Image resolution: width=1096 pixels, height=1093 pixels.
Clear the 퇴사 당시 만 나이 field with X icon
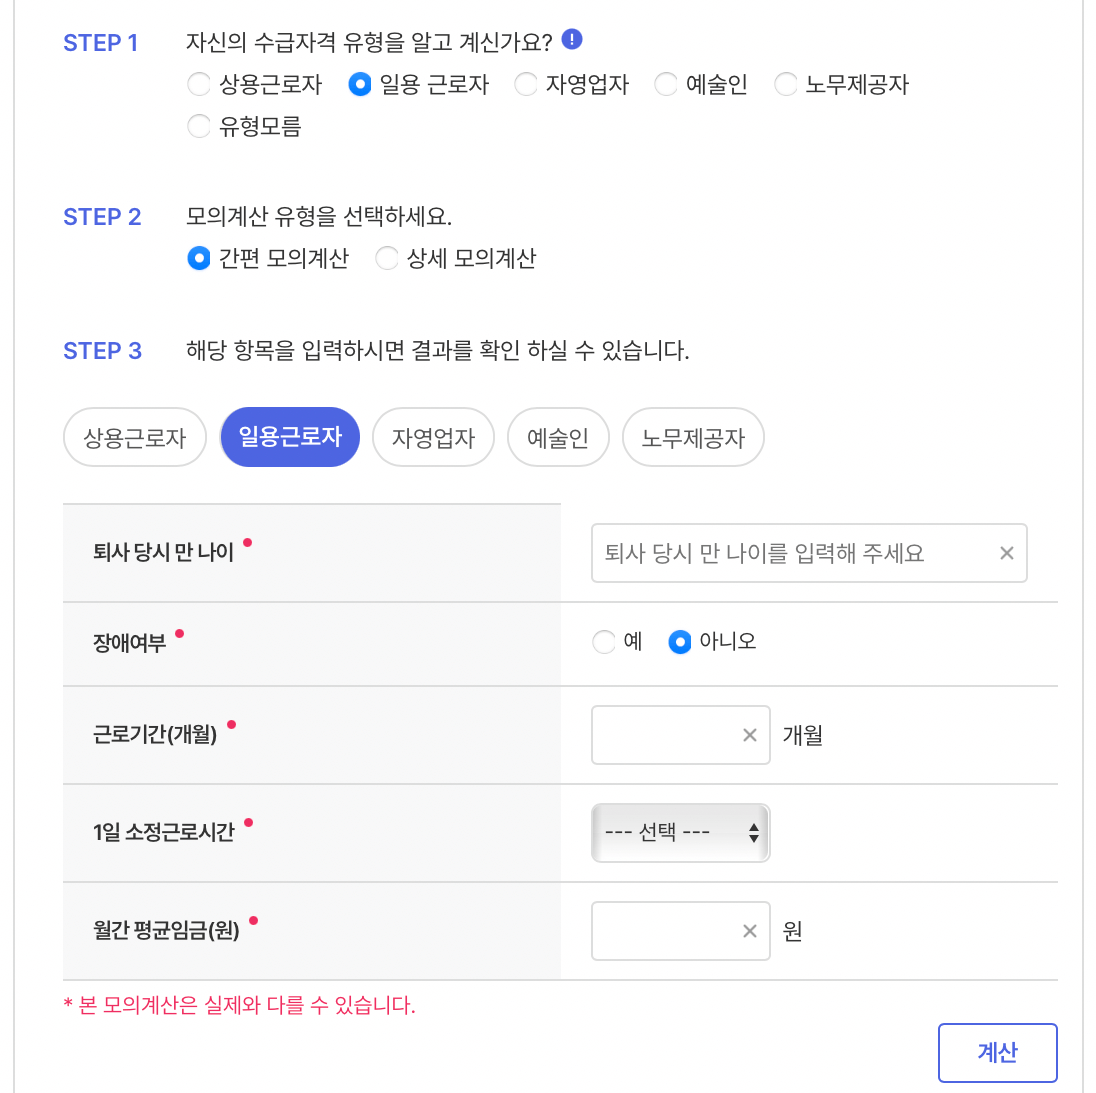pos(1006,553)
